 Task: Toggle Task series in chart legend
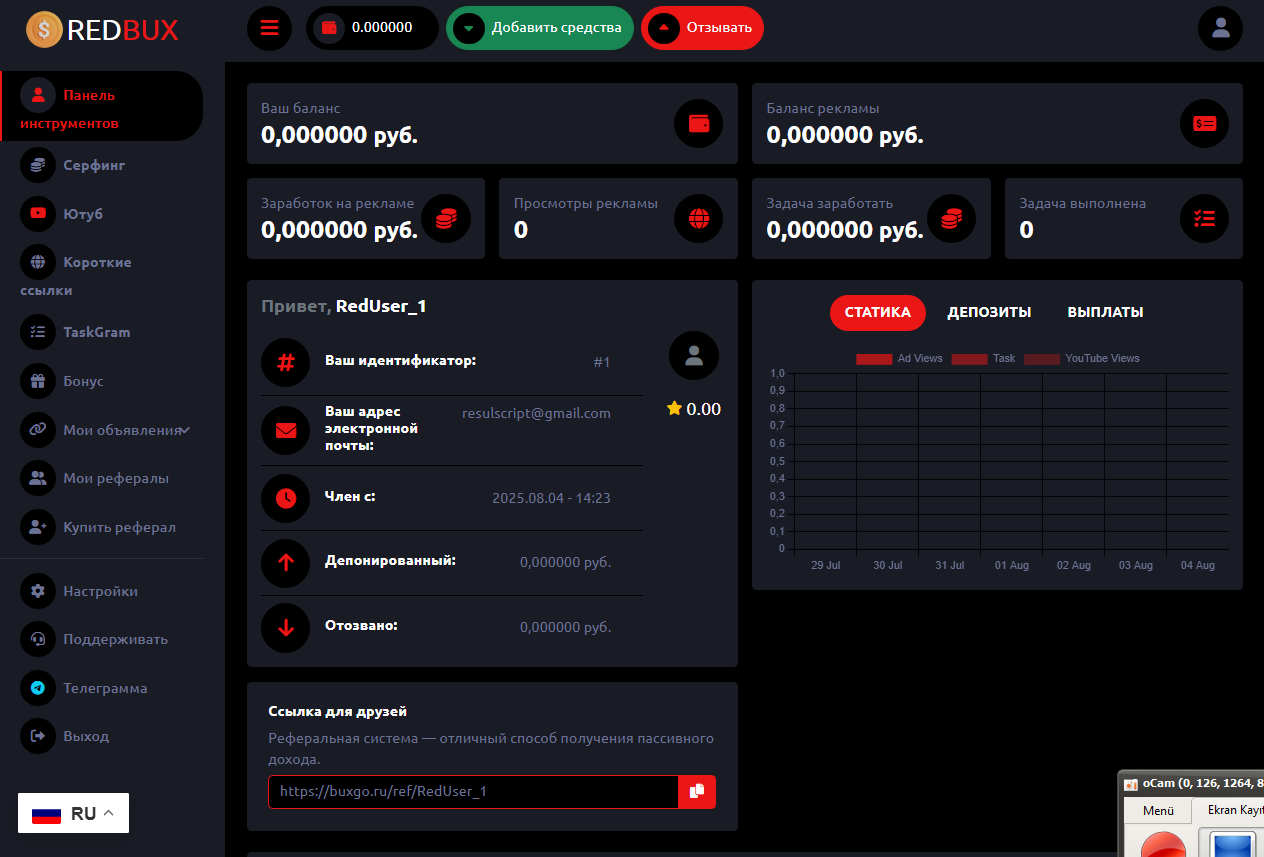click(x=983, y=358)
